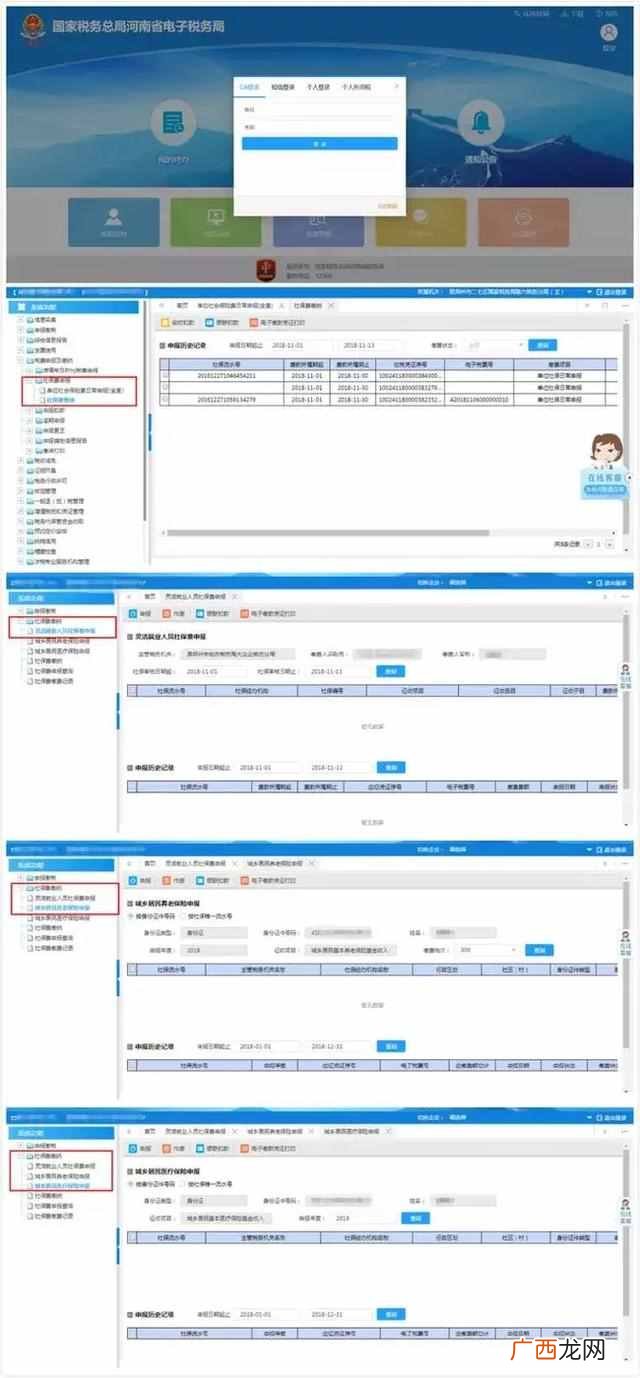
Task: Switch to 城乡居民养老保险申报 tab in 医疗保险 screen
Action: (277, 1130)
